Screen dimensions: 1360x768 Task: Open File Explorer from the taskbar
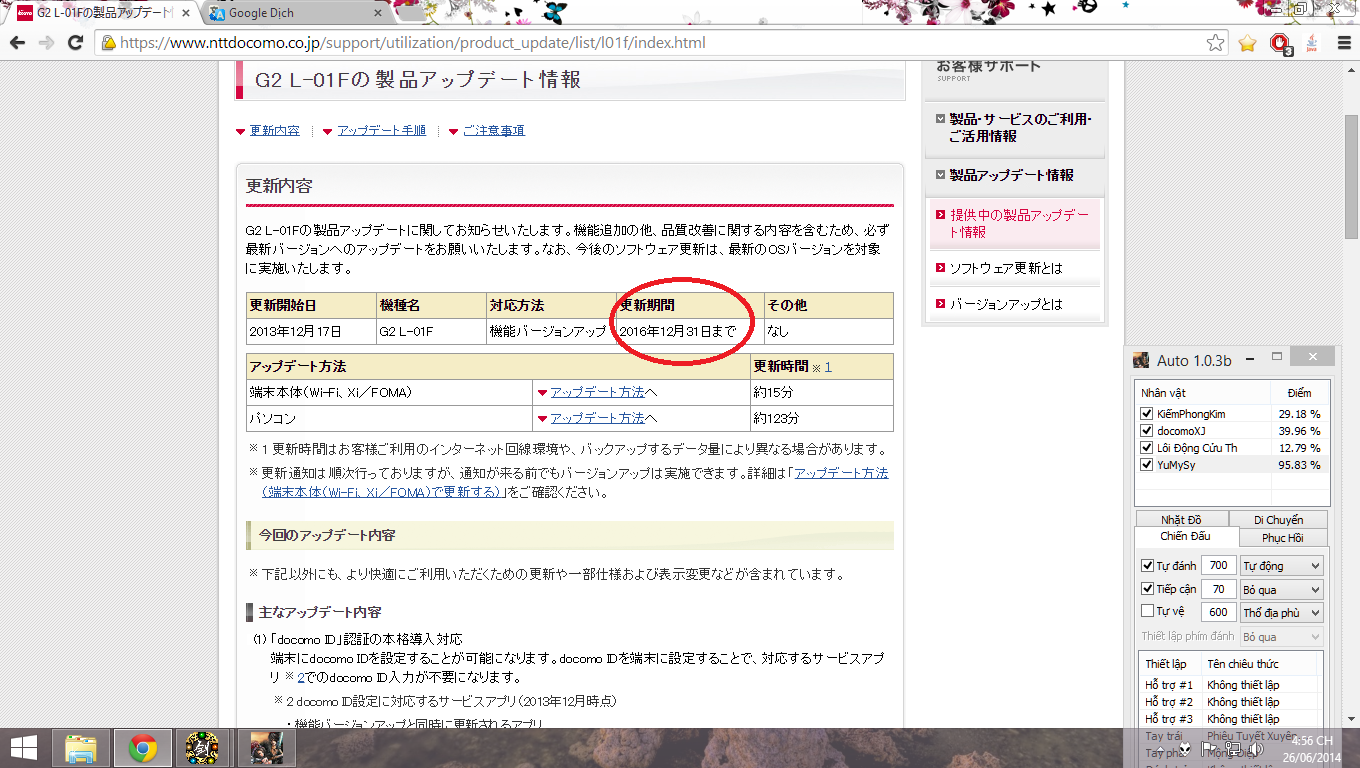point(81,748)
